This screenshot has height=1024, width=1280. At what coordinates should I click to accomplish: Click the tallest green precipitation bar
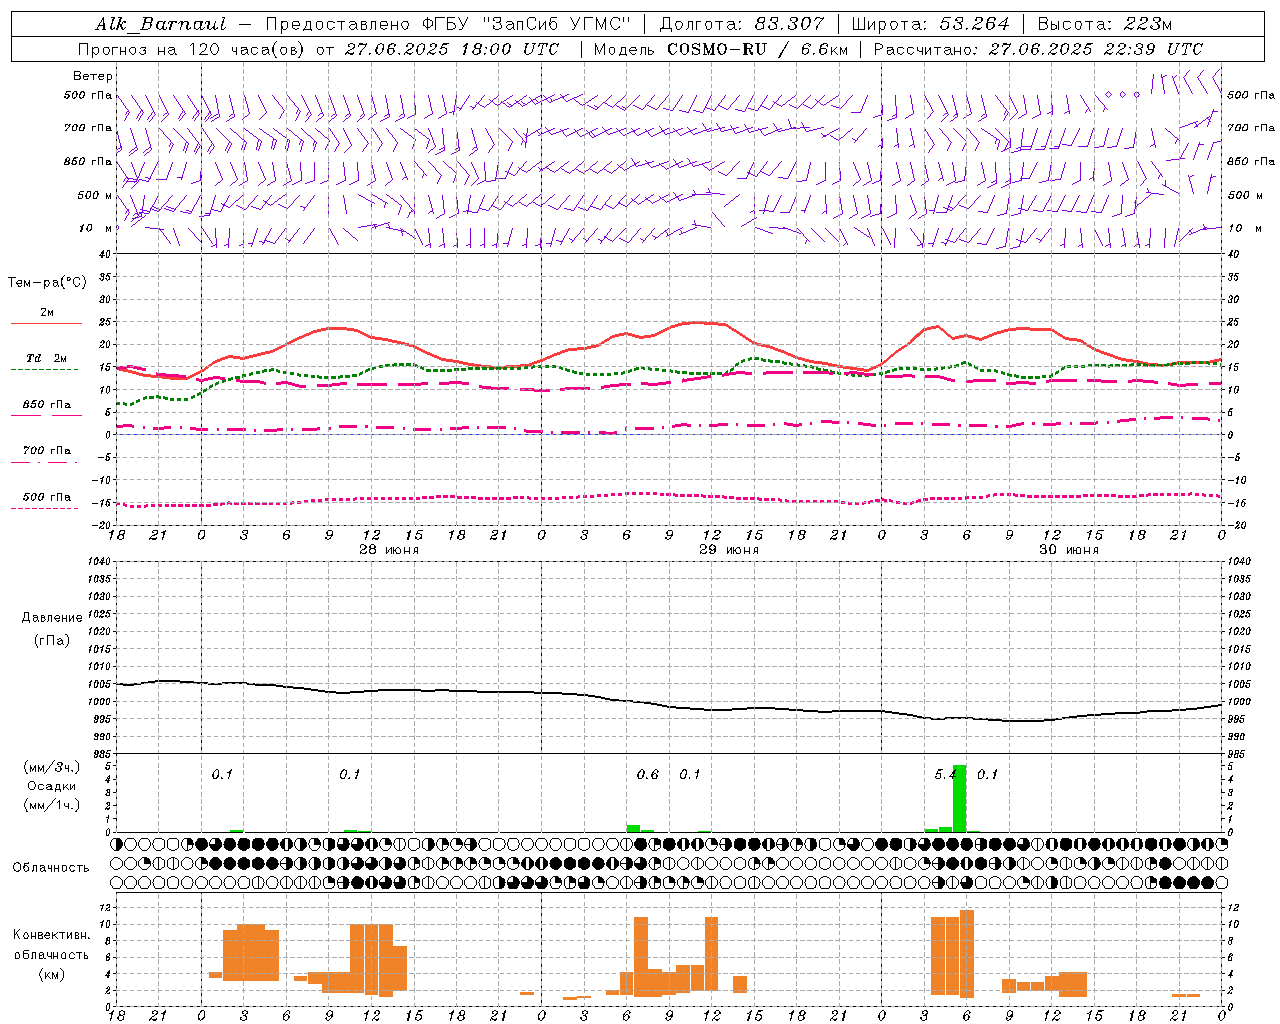[960, 798]
